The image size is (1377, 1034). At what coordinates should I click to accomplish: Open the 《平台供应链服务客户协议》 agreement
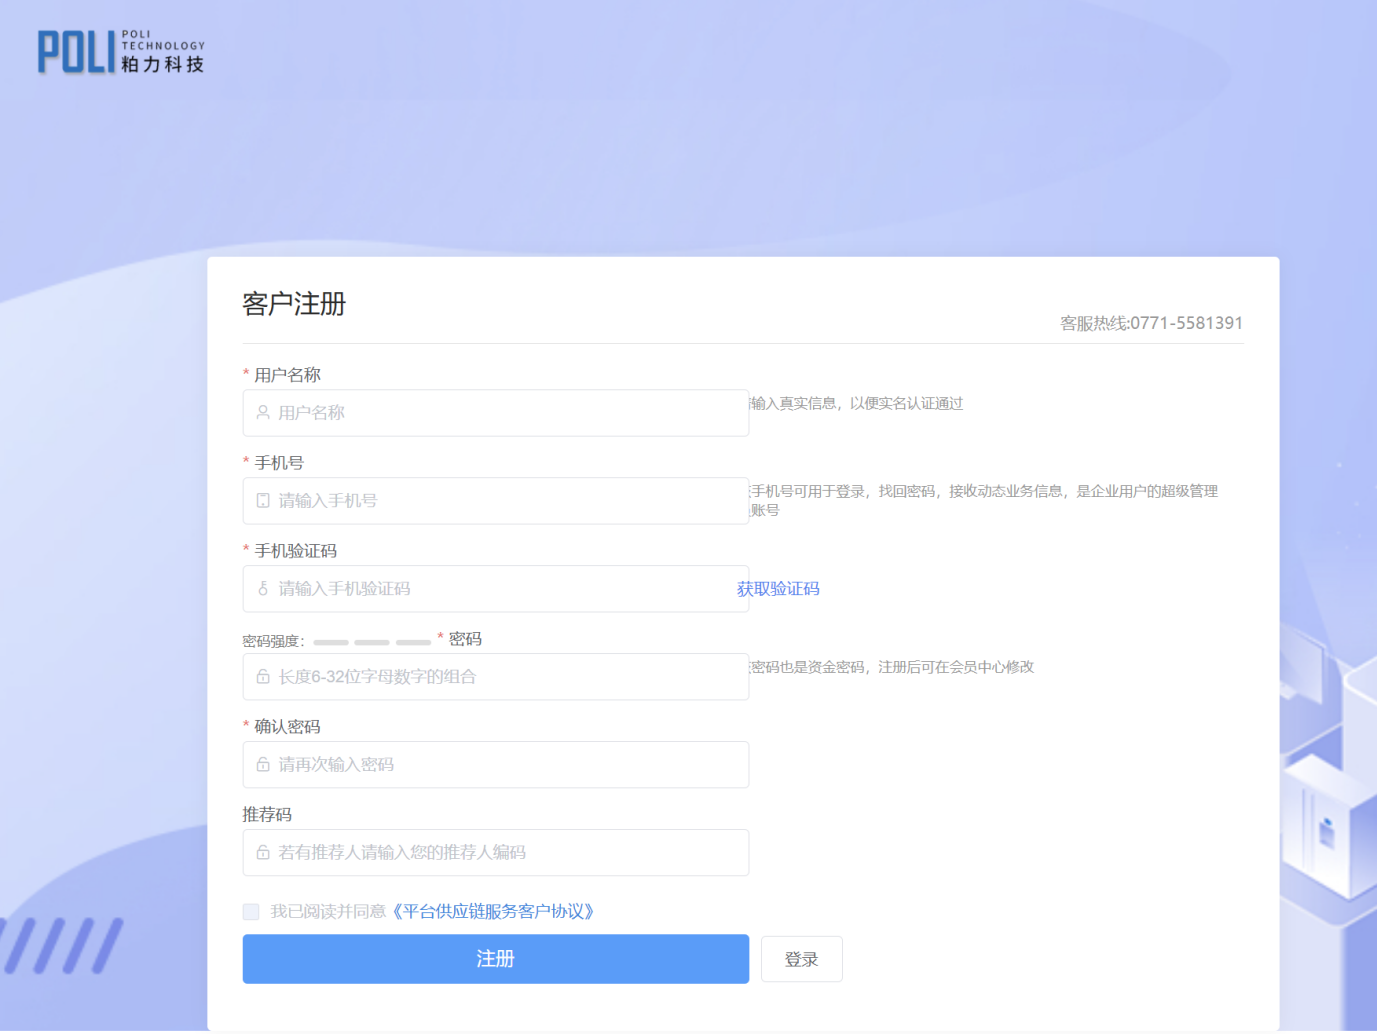(x=494, y=911)
